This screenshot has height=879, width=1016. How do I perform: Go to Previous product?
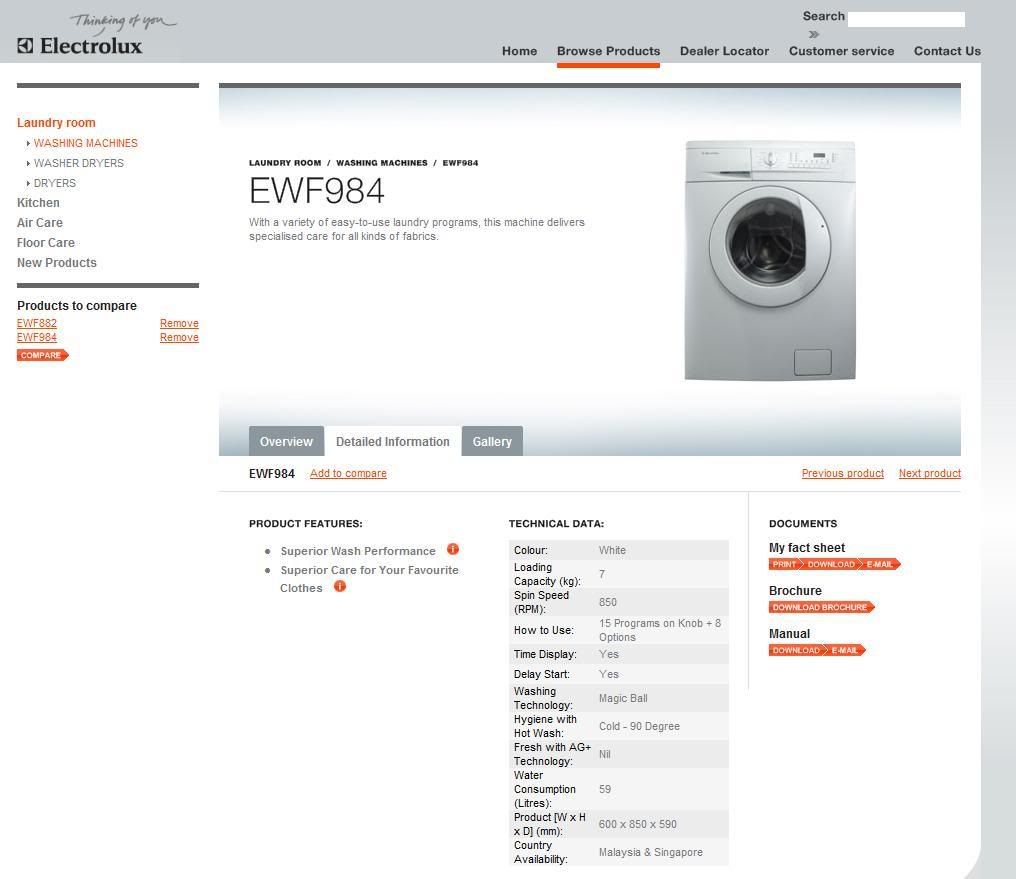(x=842, y=474)
